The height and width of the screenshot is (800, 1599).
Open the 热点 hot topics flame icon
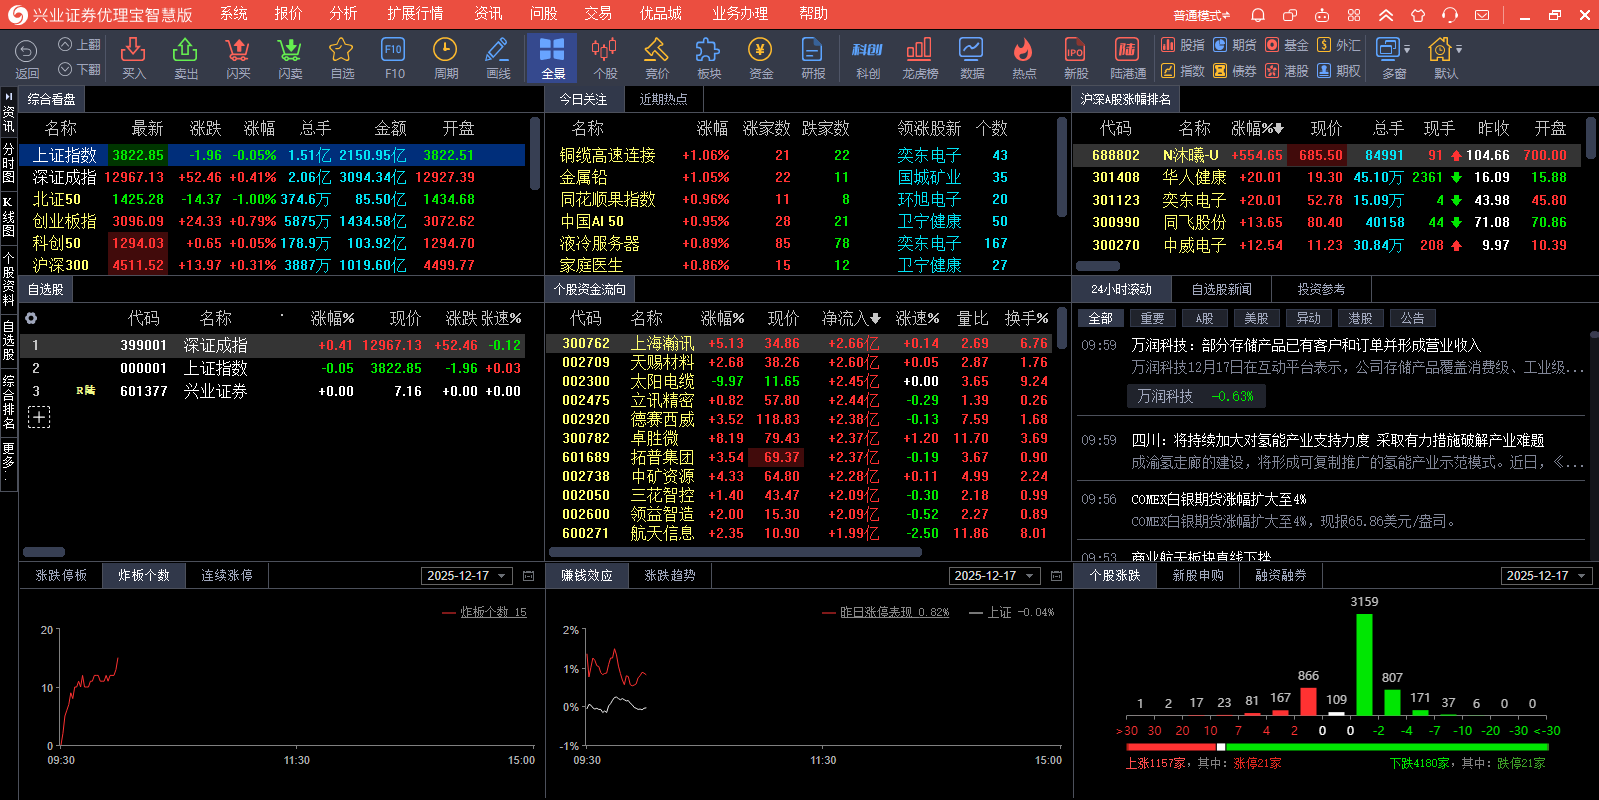coord(1023,57)
